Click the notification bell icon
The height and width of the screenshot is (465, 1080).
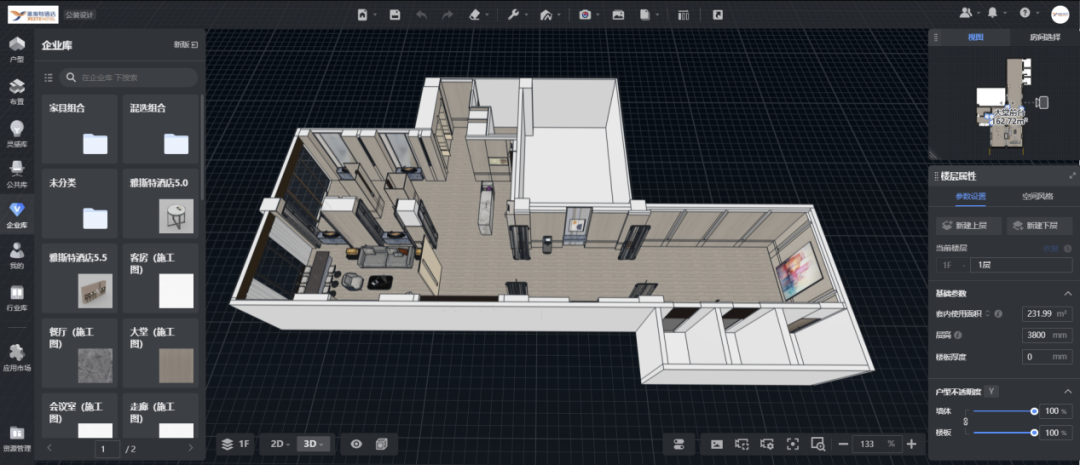(x=992, y=13)
